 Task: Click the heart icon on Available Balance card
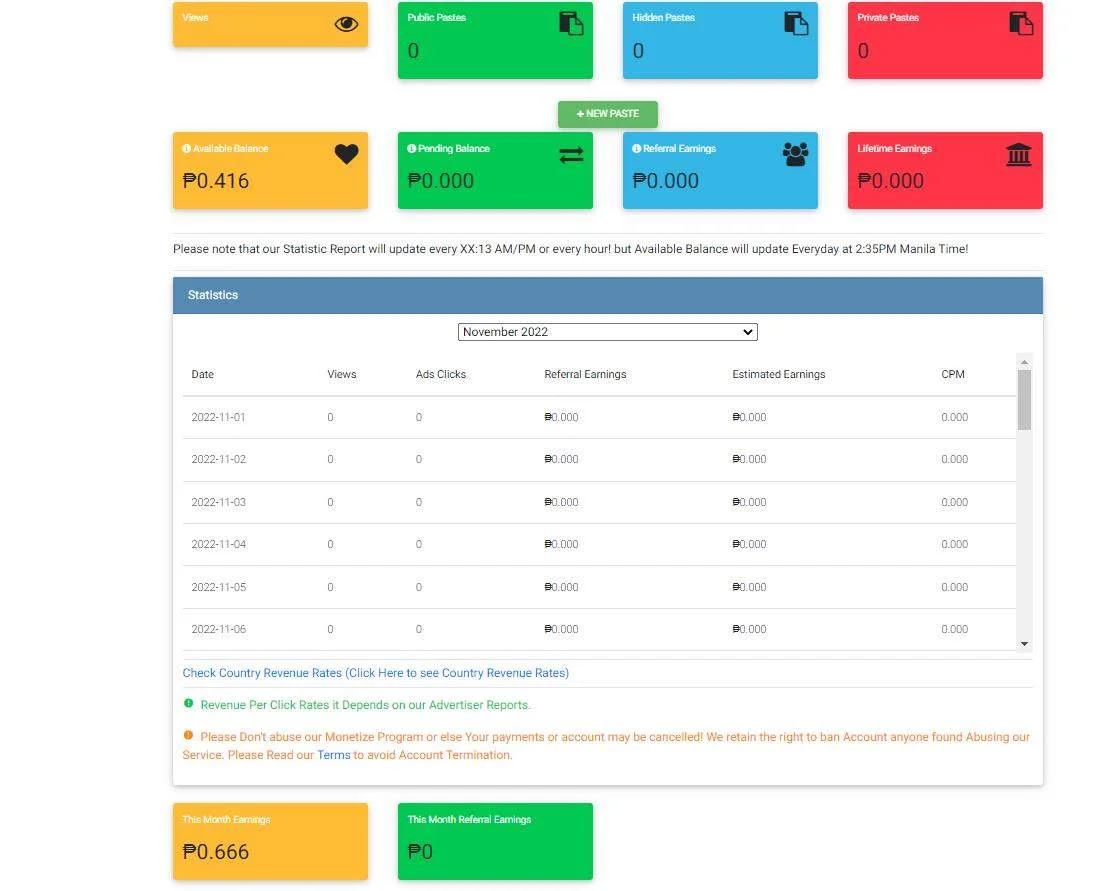pos(346,154)
